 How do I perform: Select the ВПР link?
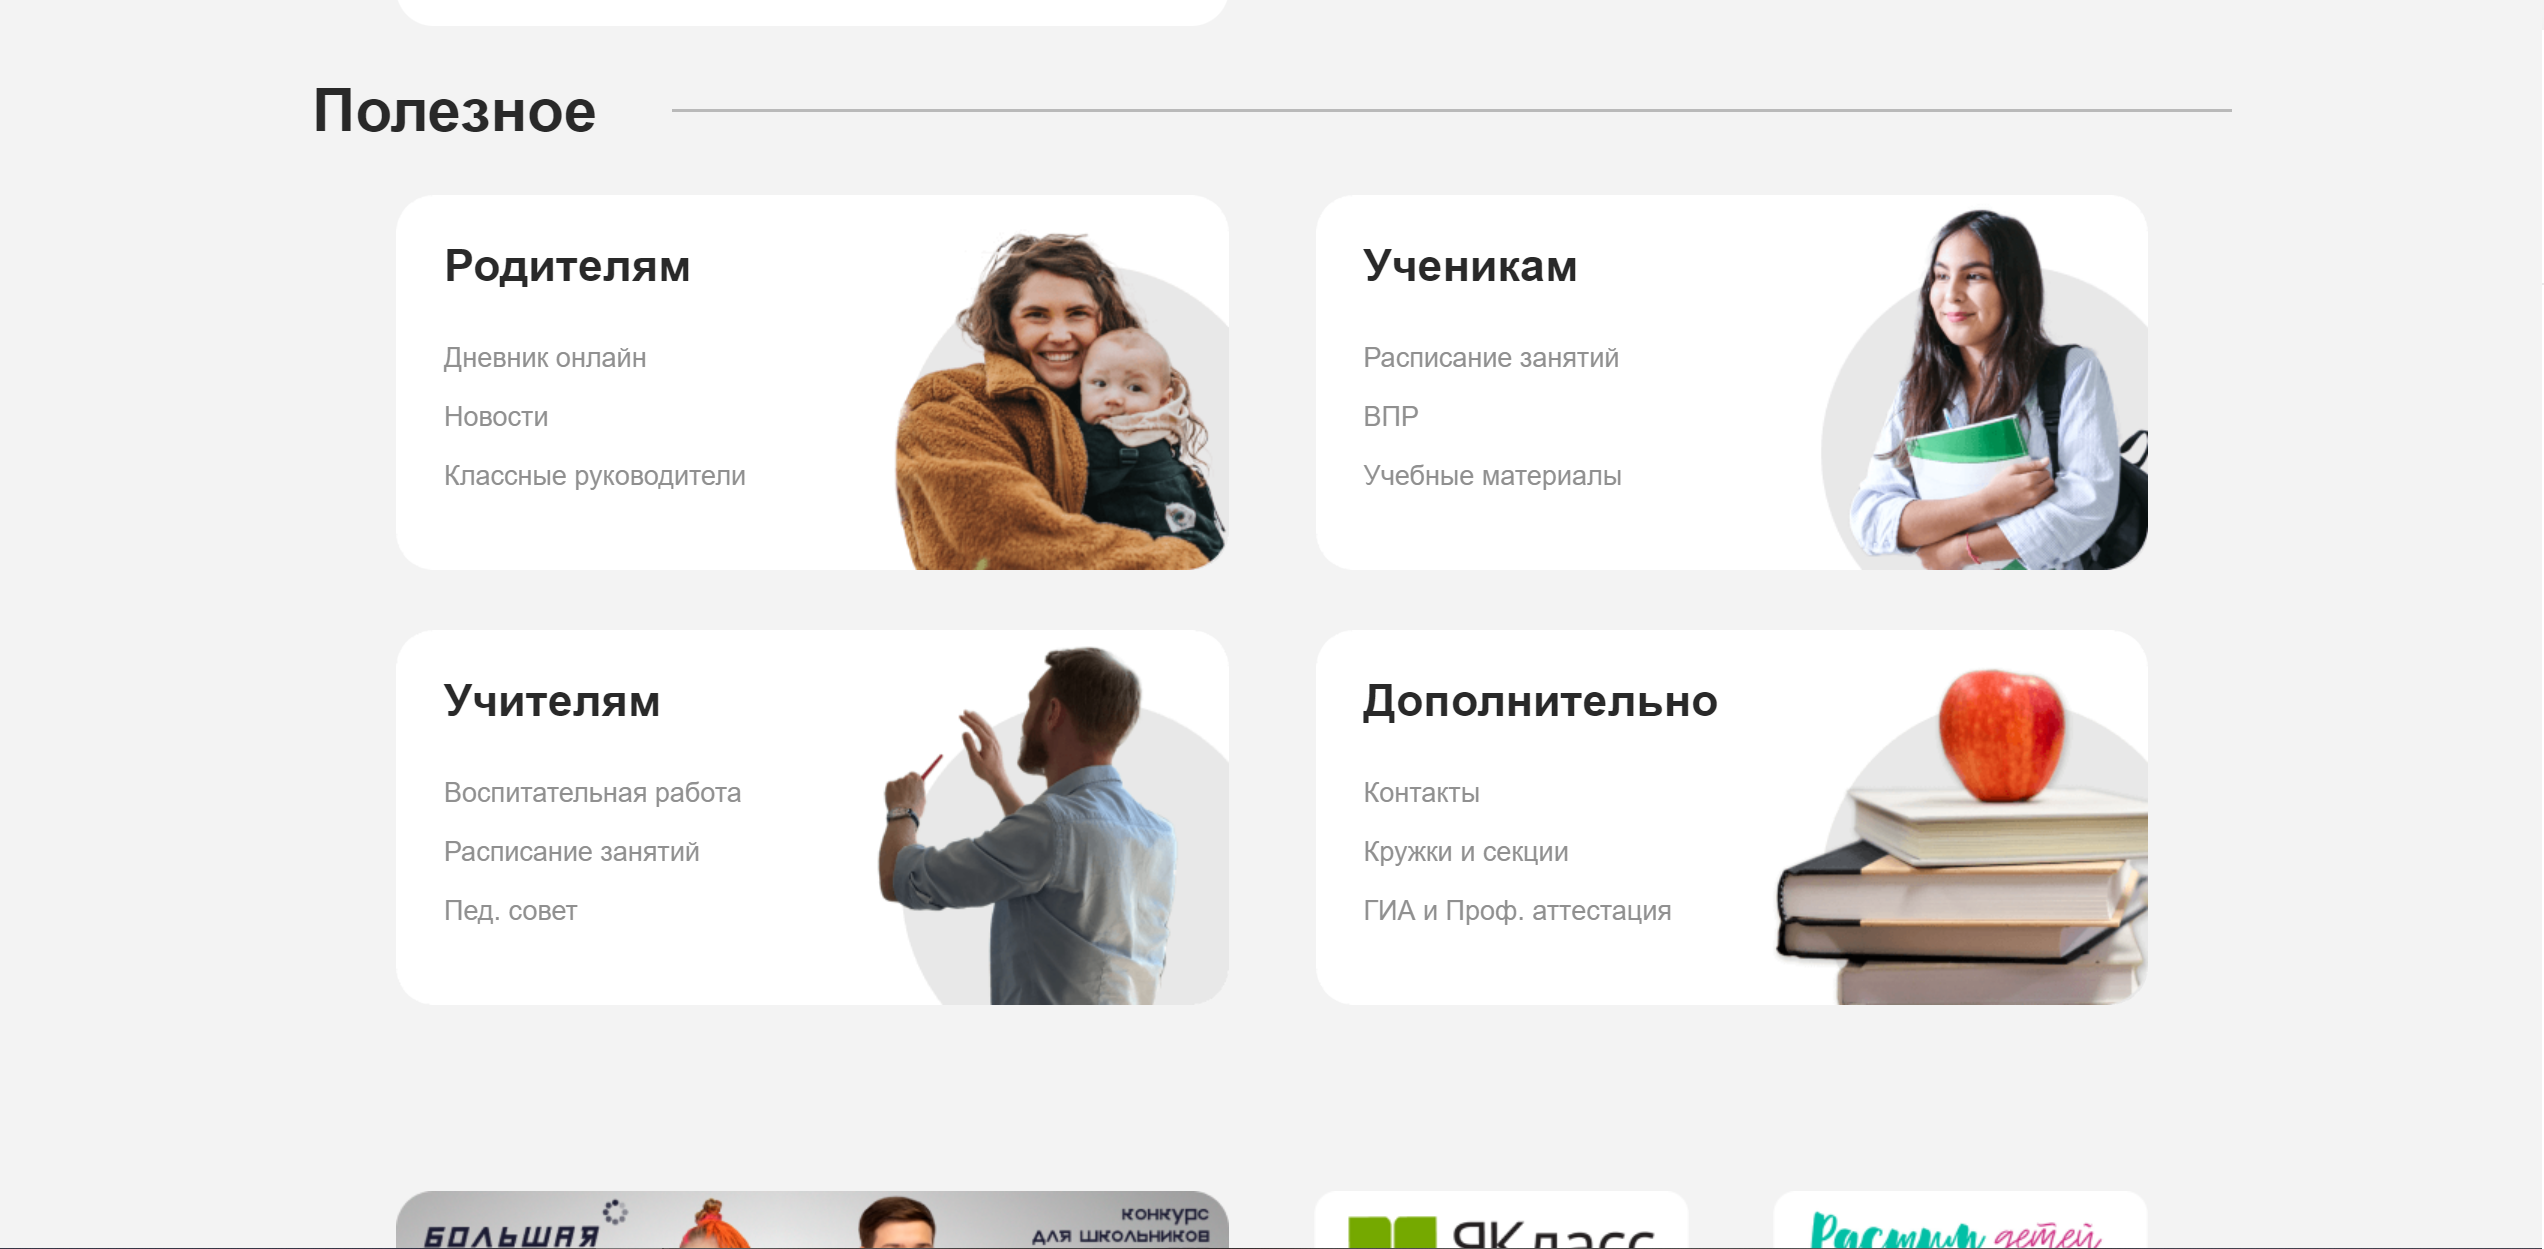click(x=1391, y=417)
